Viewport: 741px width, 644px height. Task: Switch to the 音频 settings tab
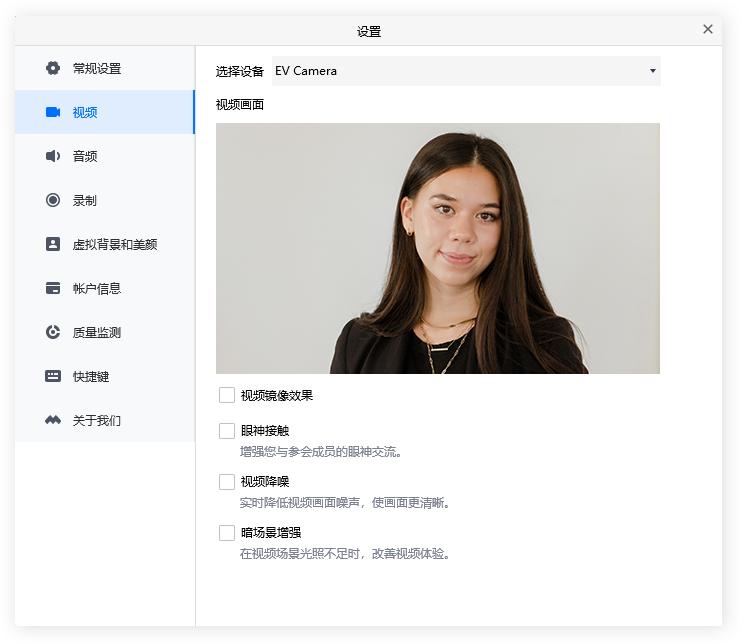tap(105, 156)
